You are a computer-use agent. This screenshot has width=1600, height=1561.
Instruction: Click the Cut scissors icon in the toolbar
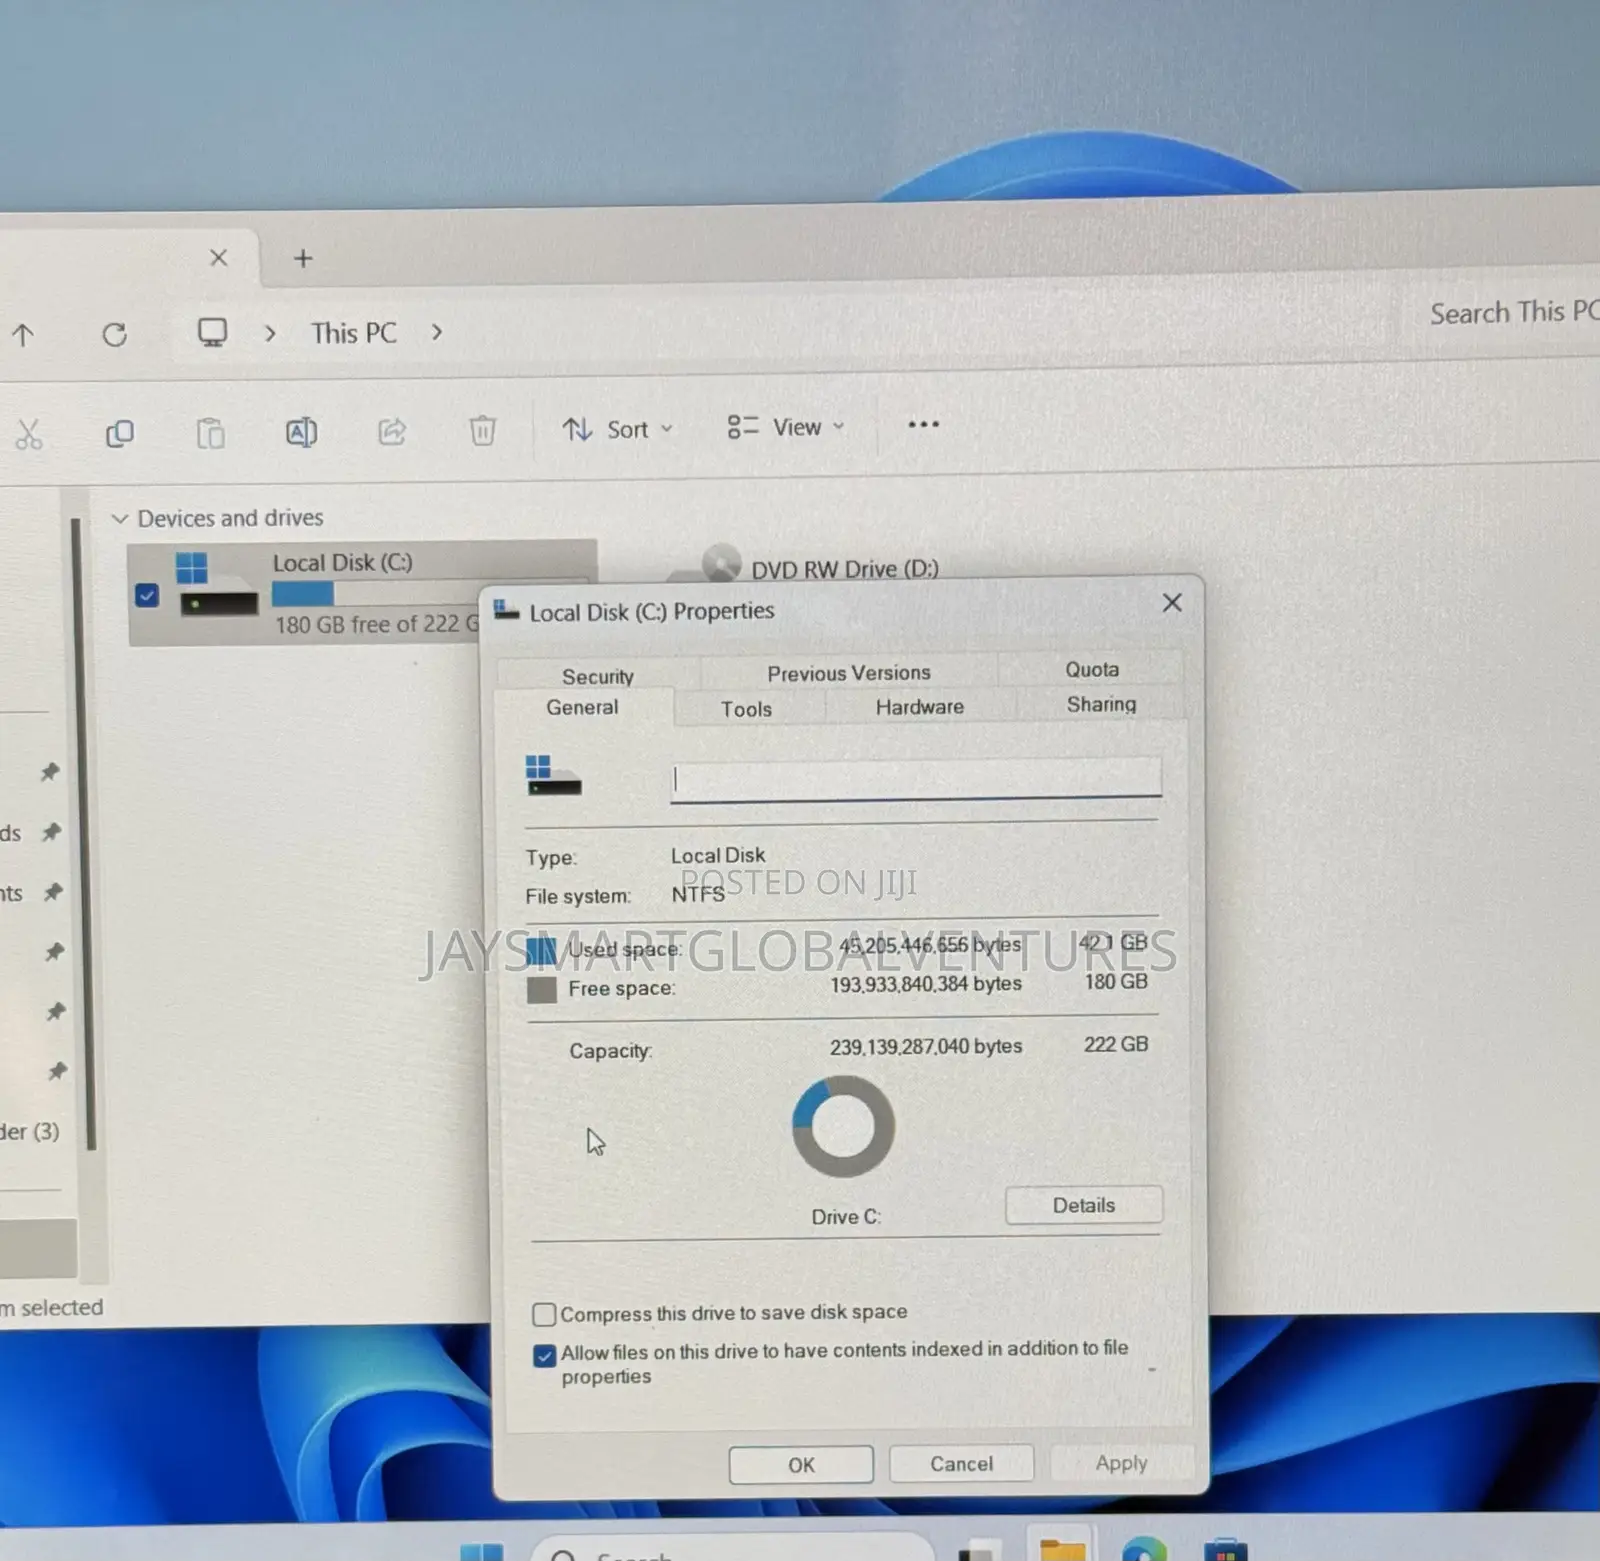pos(29,435)
